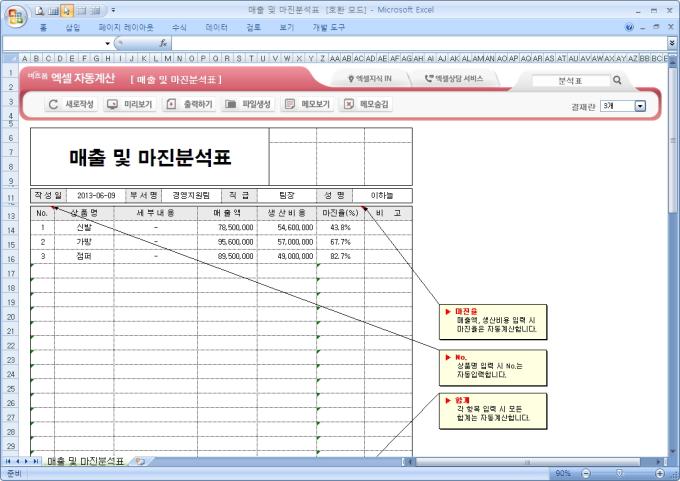This screenshot has height=481, width=680.
Task: Click the 출력하기 printer icon
Action: pyautogui.click(x=171, y=104)
